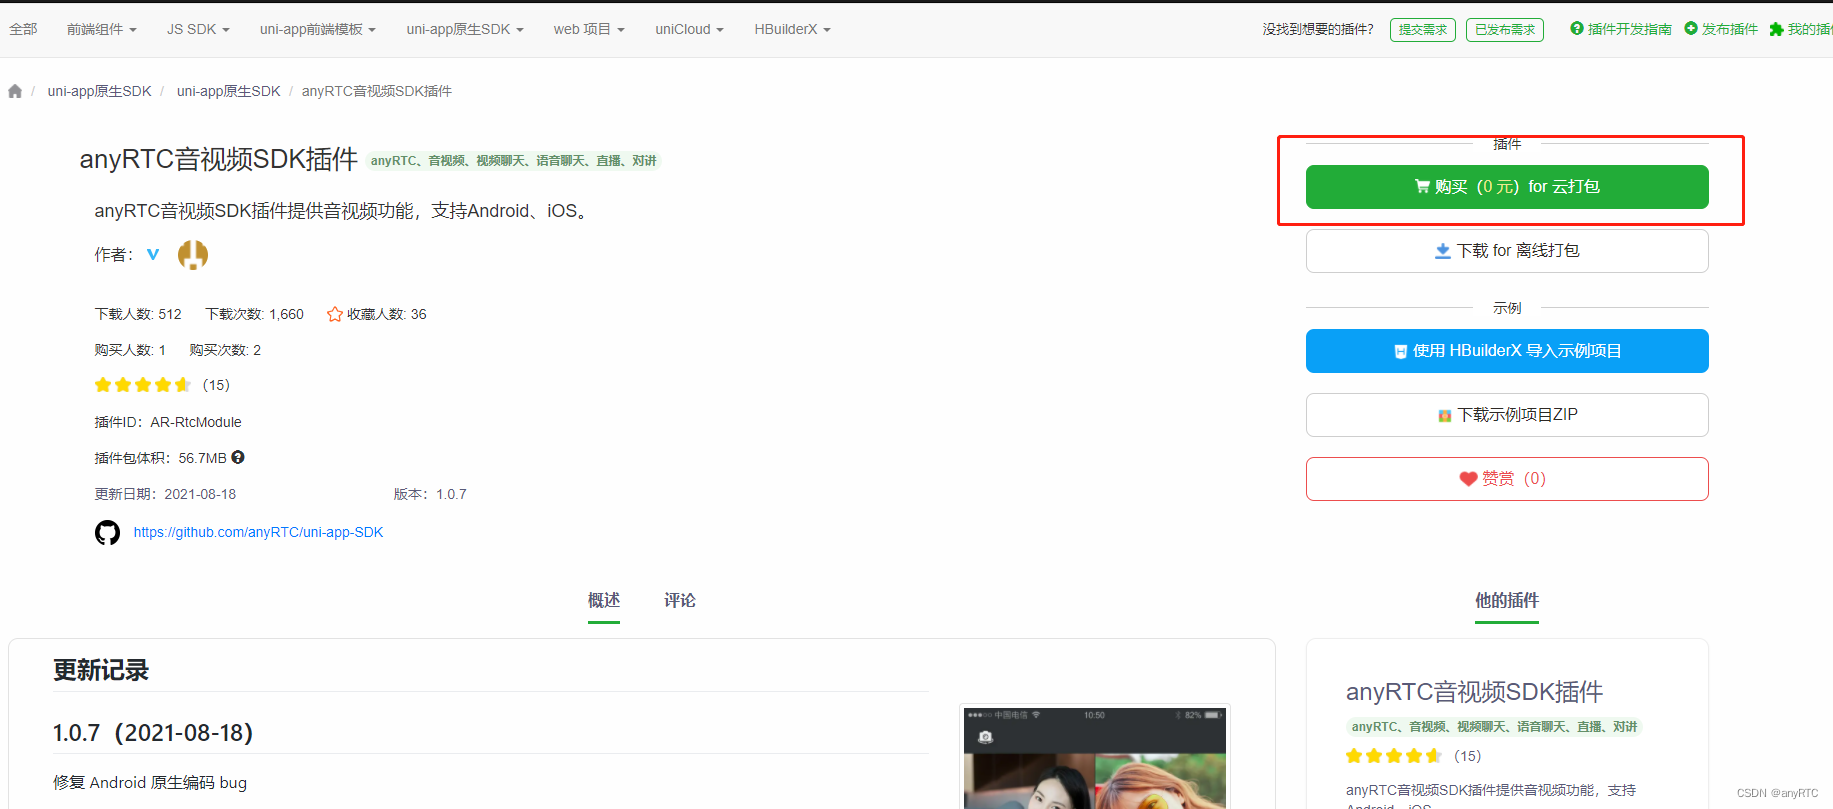The width and height of the screenshot is (1833, 809).
Task: Click the blue V author badge
Action: 153,254
